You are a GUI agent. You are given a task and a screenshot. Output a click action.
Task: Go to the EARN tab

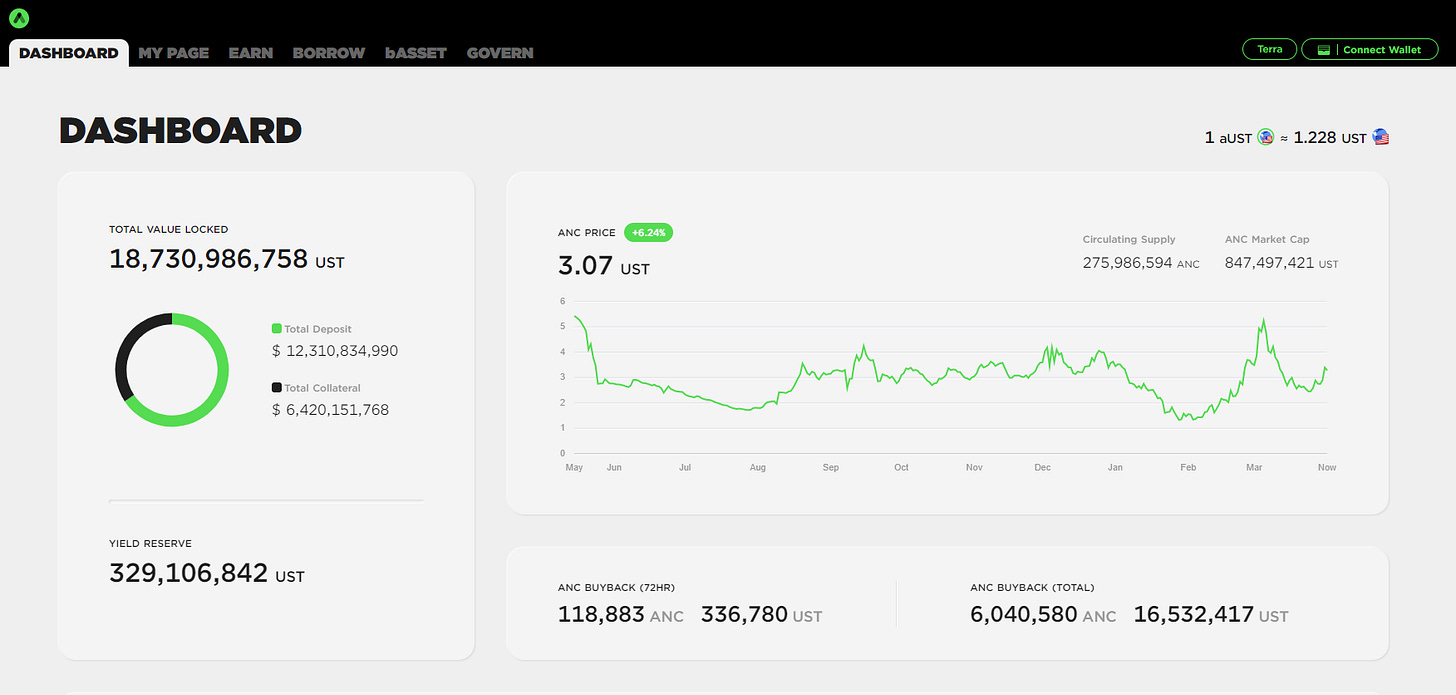point(251,53)
